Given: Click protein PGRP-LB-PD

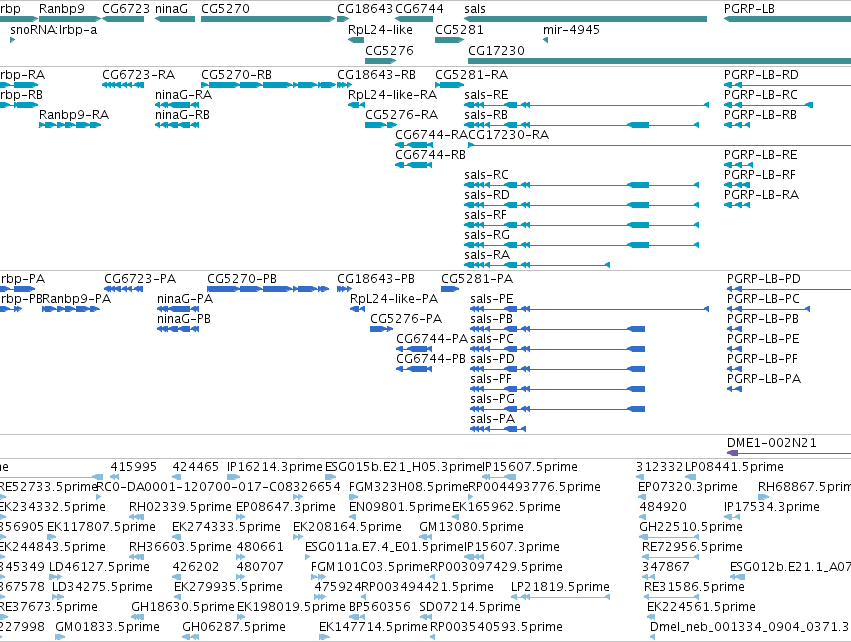Looking at the screenshot, I should (789, 289).
